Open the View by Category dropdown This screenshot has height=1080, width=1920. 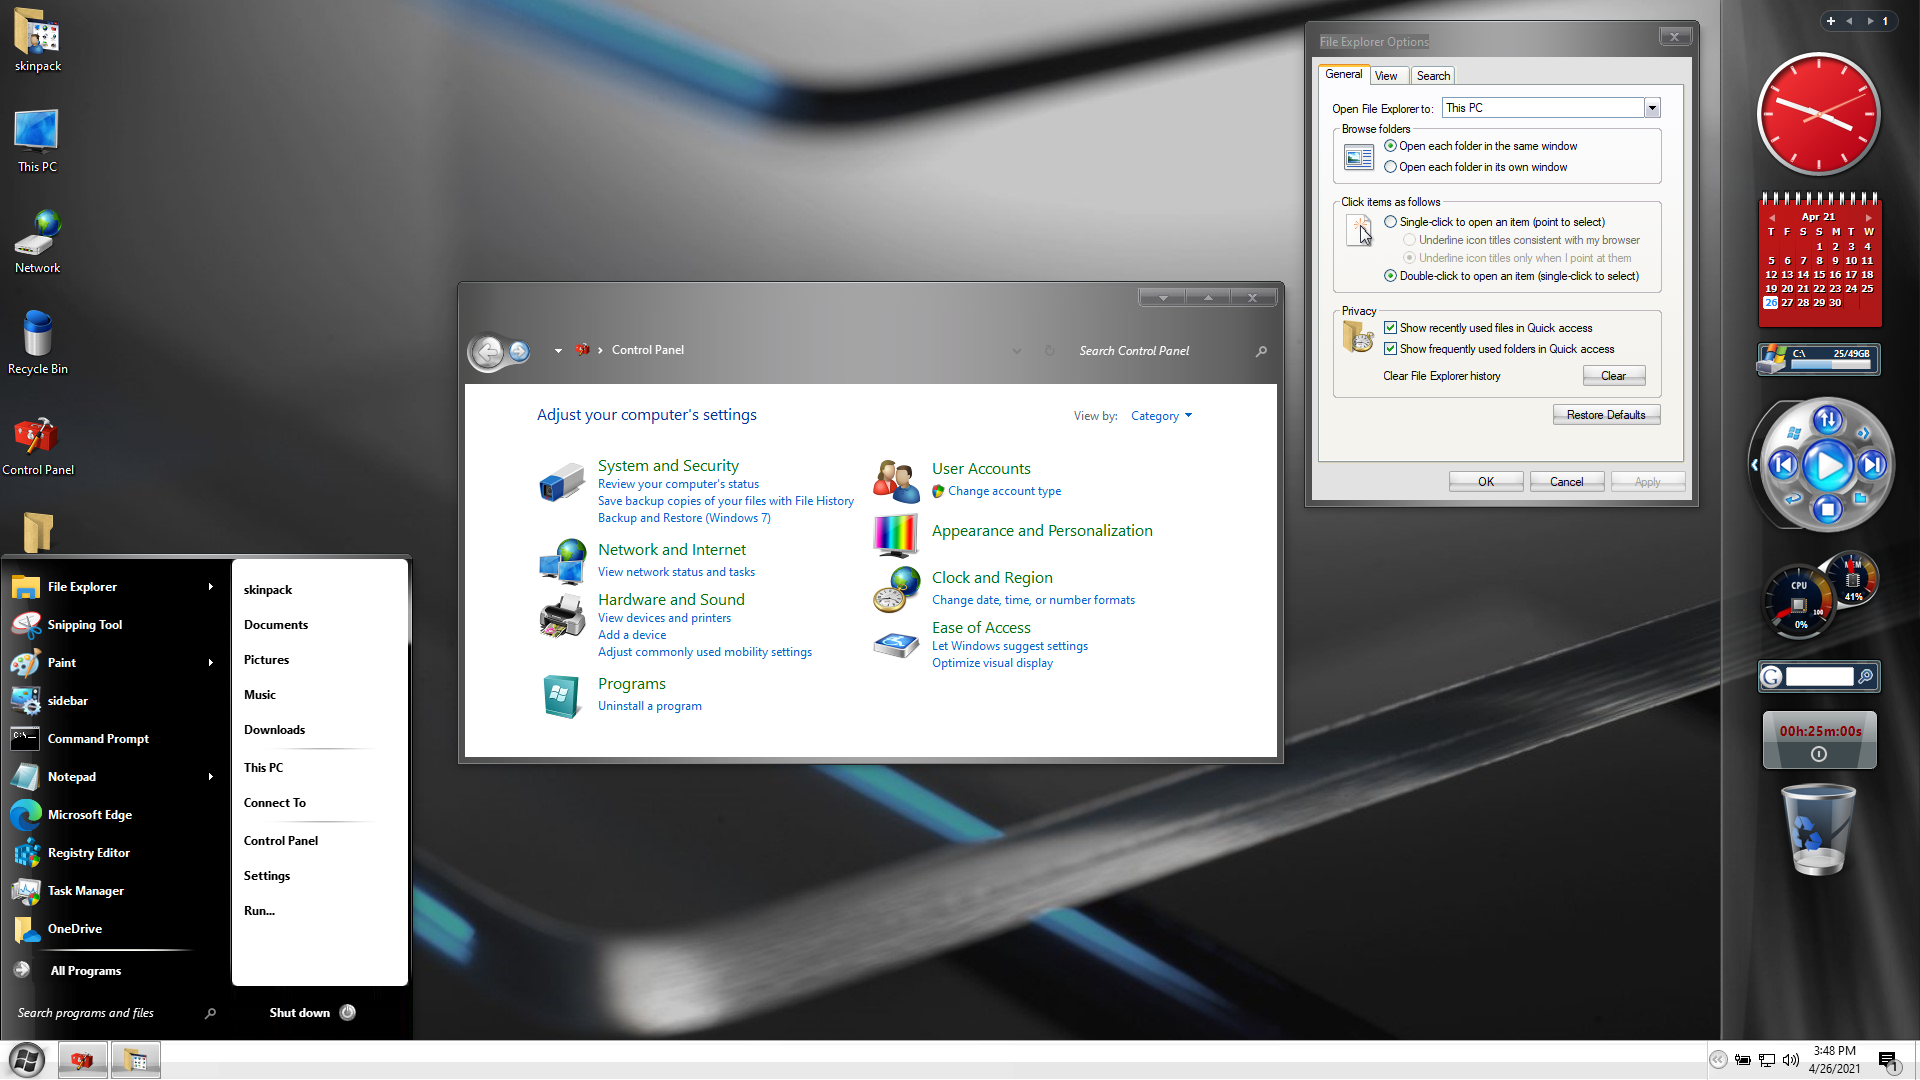(1161, 416)
